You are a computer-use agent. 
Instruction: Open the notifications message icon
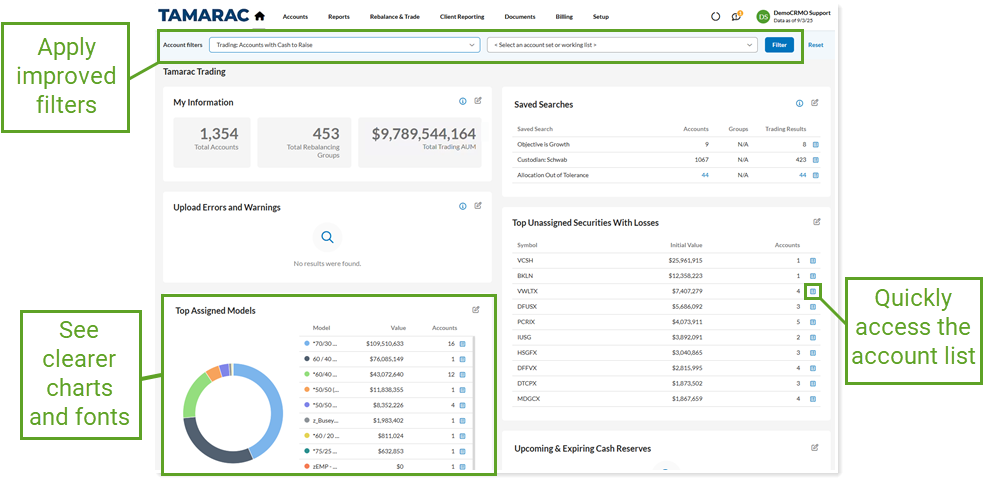pyautogui.click(x=736, y=17)
